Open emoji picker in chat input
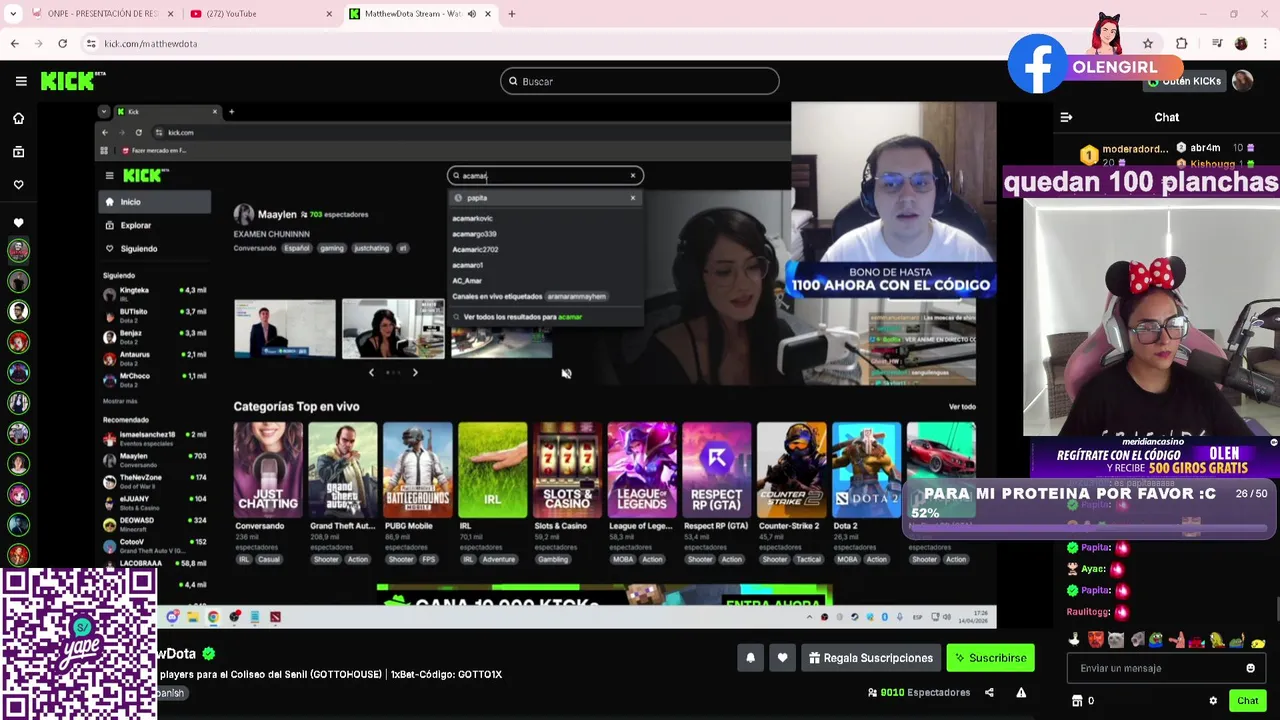Screen dimensions: 1280x720 click(1250, 668)
